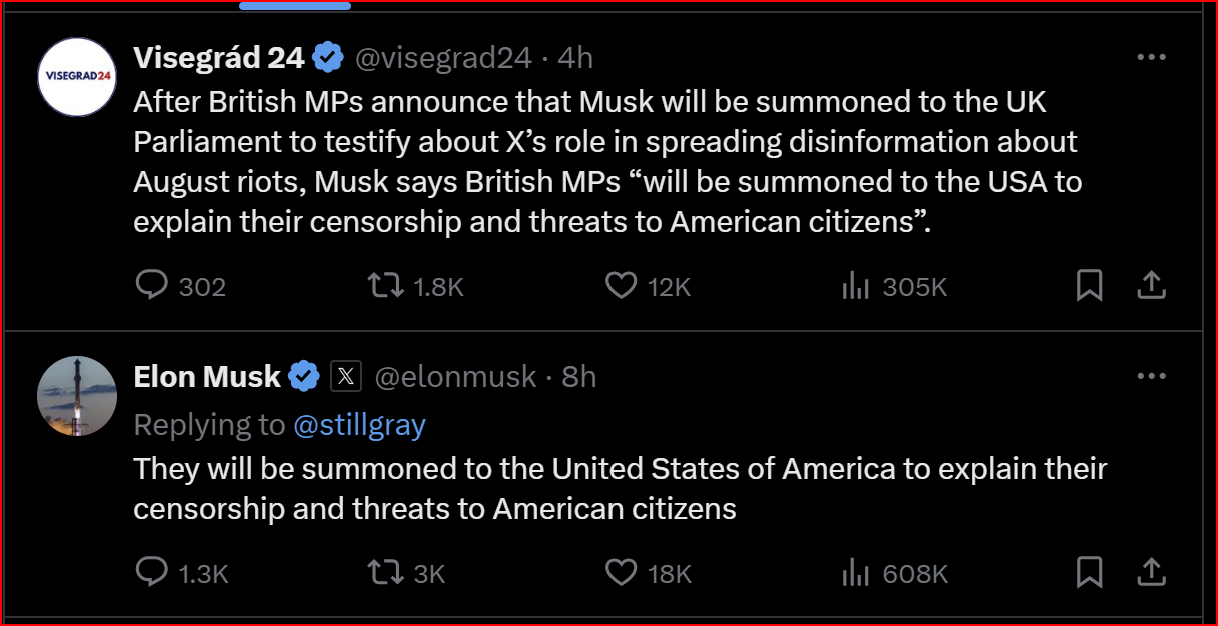Bookmark Elon Musk's post
This screenshot has height=626, width=1218.
pos(1089,573)
